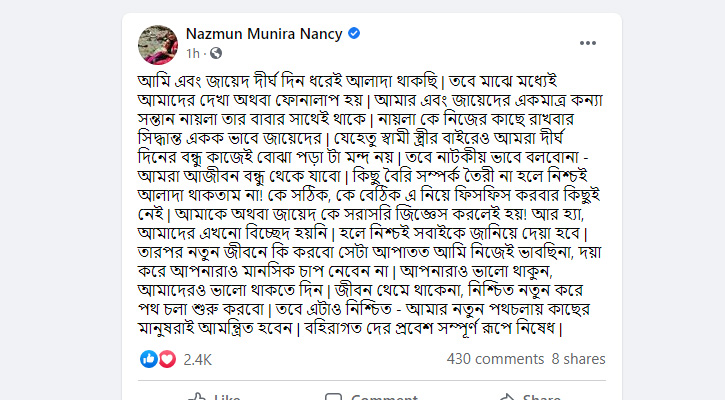View the 2.4K reactions count list
725x400 pixels.
point(198,358)
